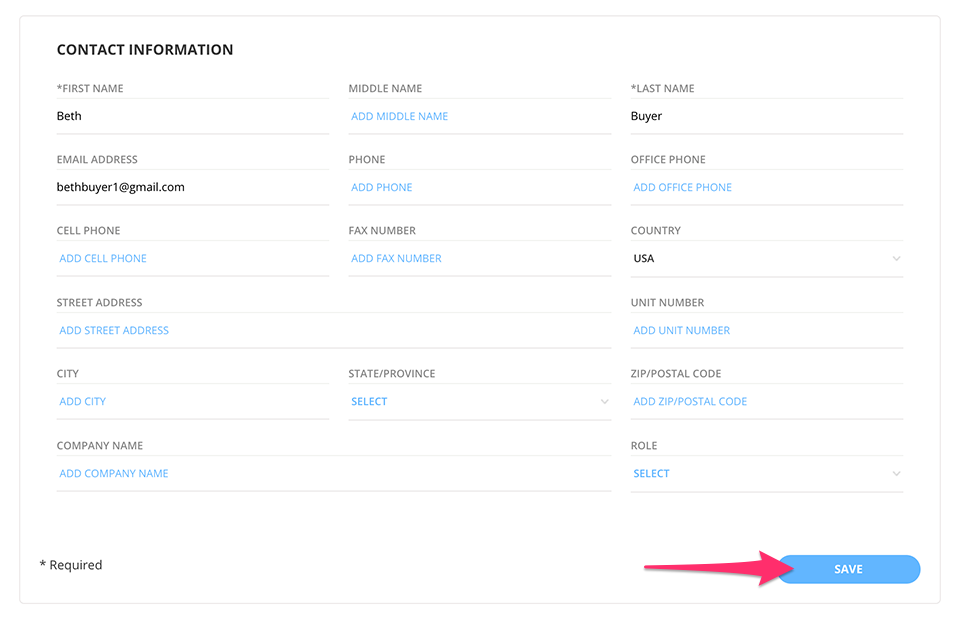
Task: Expand the State/Province SELECT dropdown
Action: pos(604,401)
